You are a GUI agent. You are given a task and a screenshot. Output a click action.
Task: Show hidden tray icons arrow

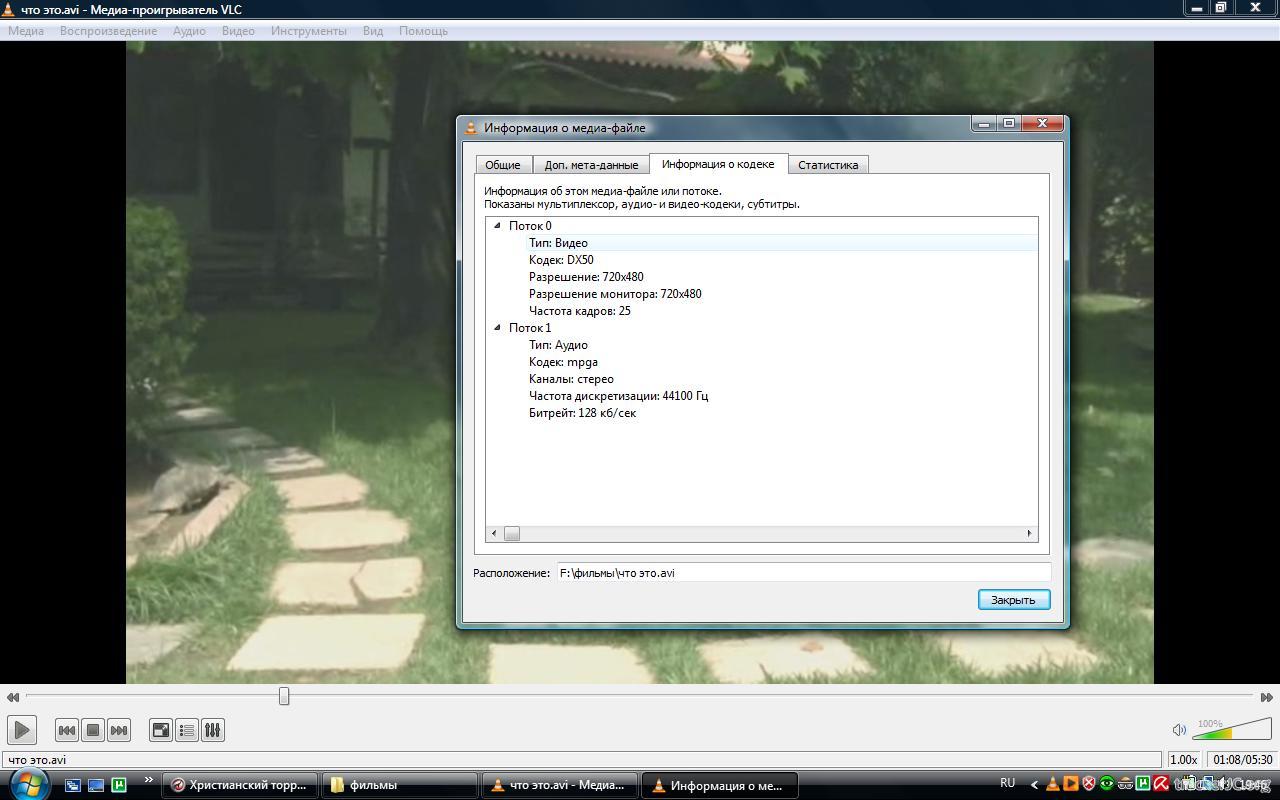1034,785
